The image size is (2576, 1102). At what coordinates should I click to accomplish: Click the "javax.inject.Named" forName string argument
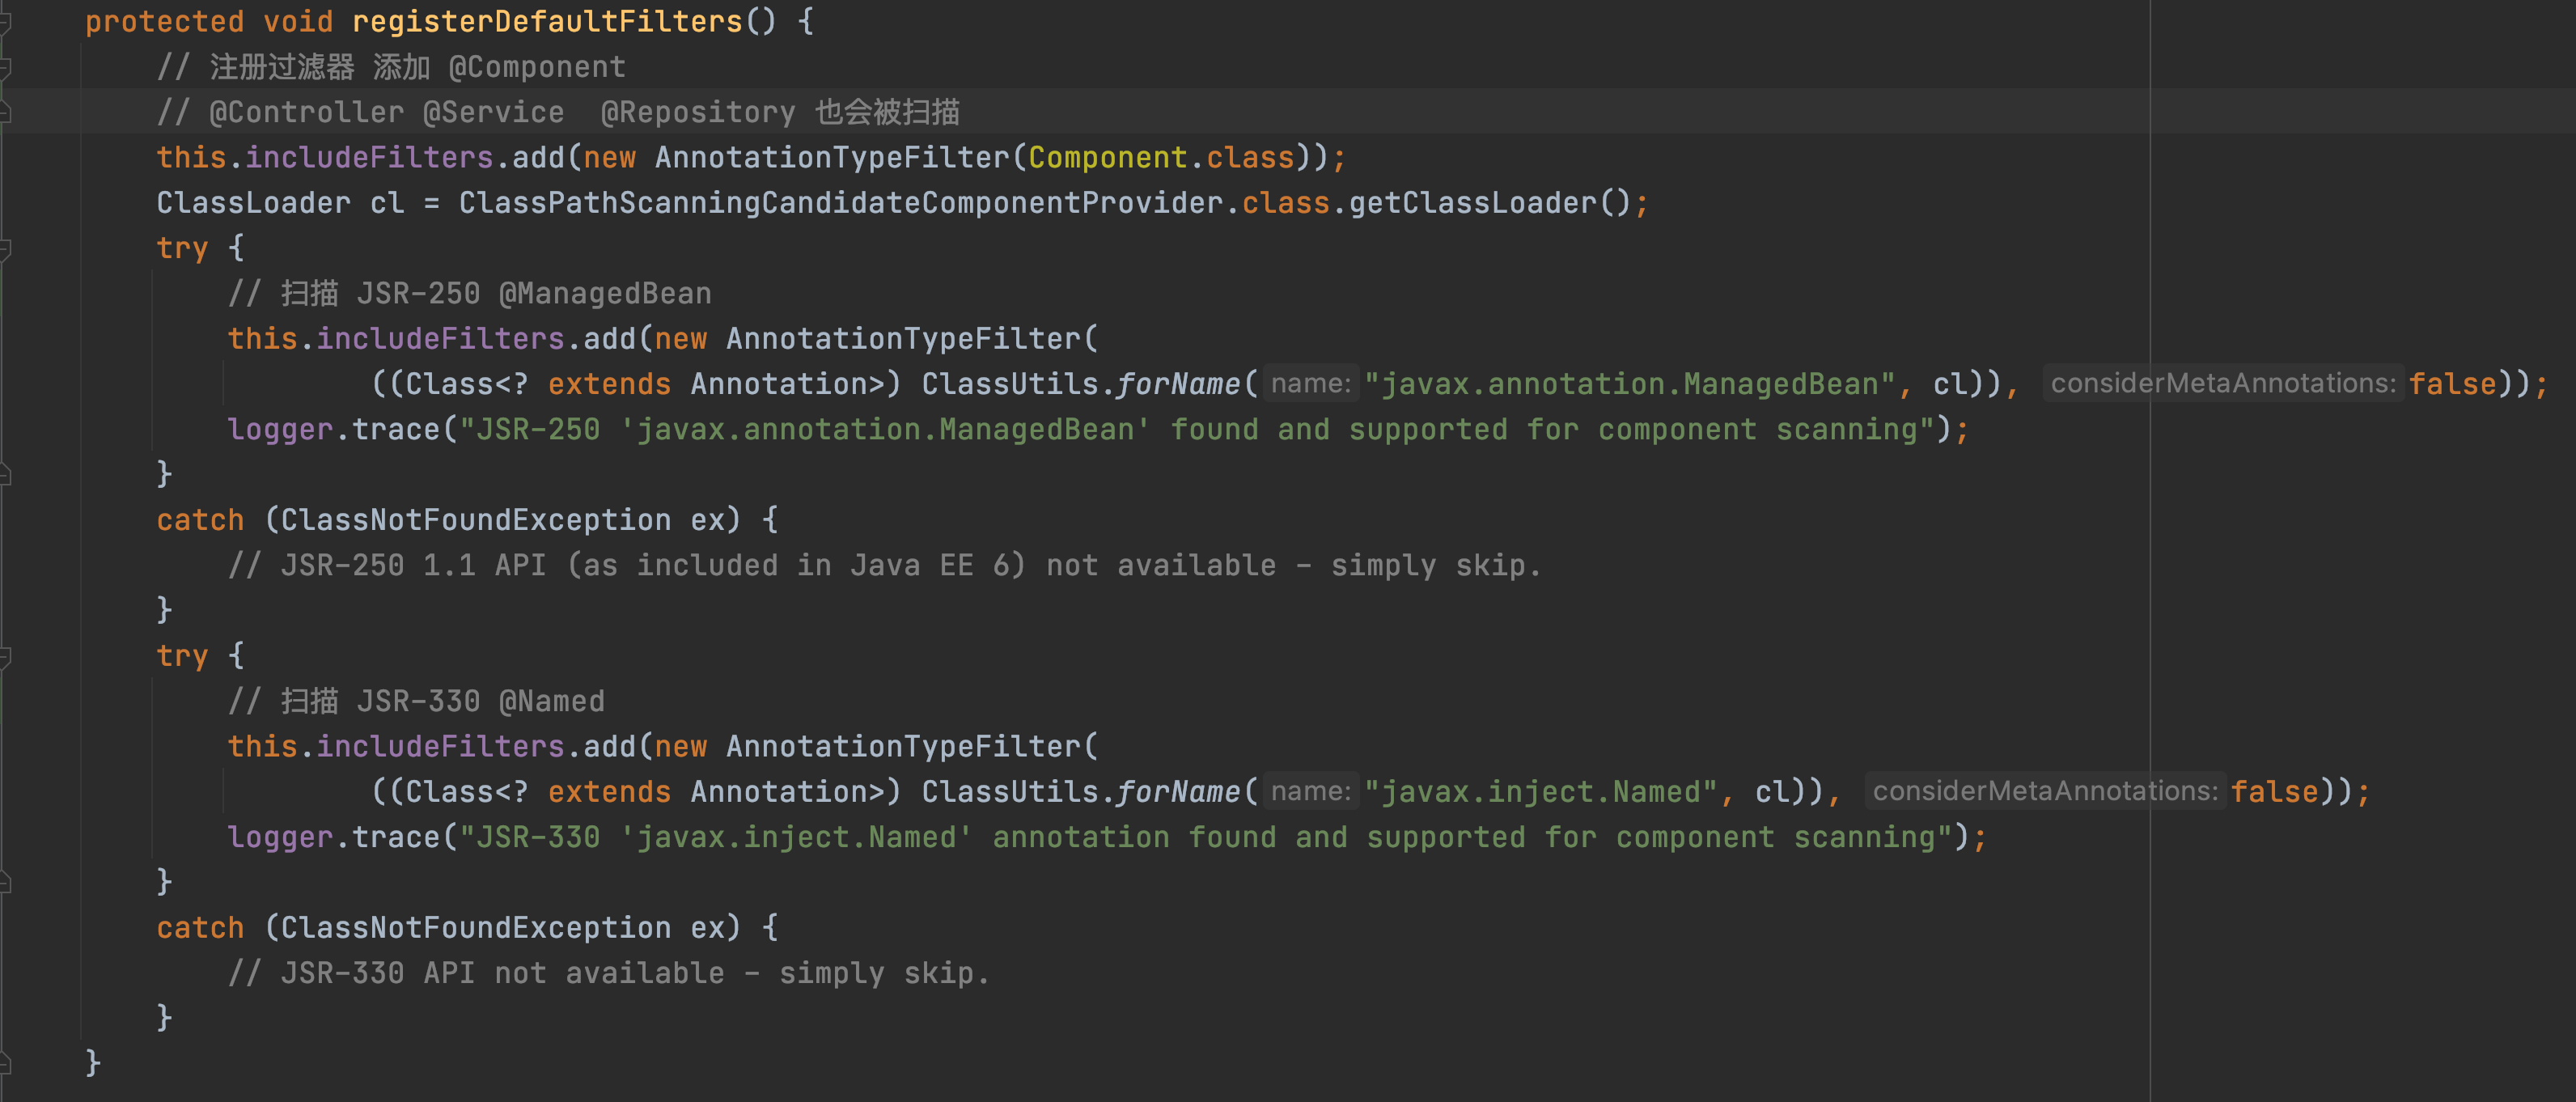pos(1541,792)
